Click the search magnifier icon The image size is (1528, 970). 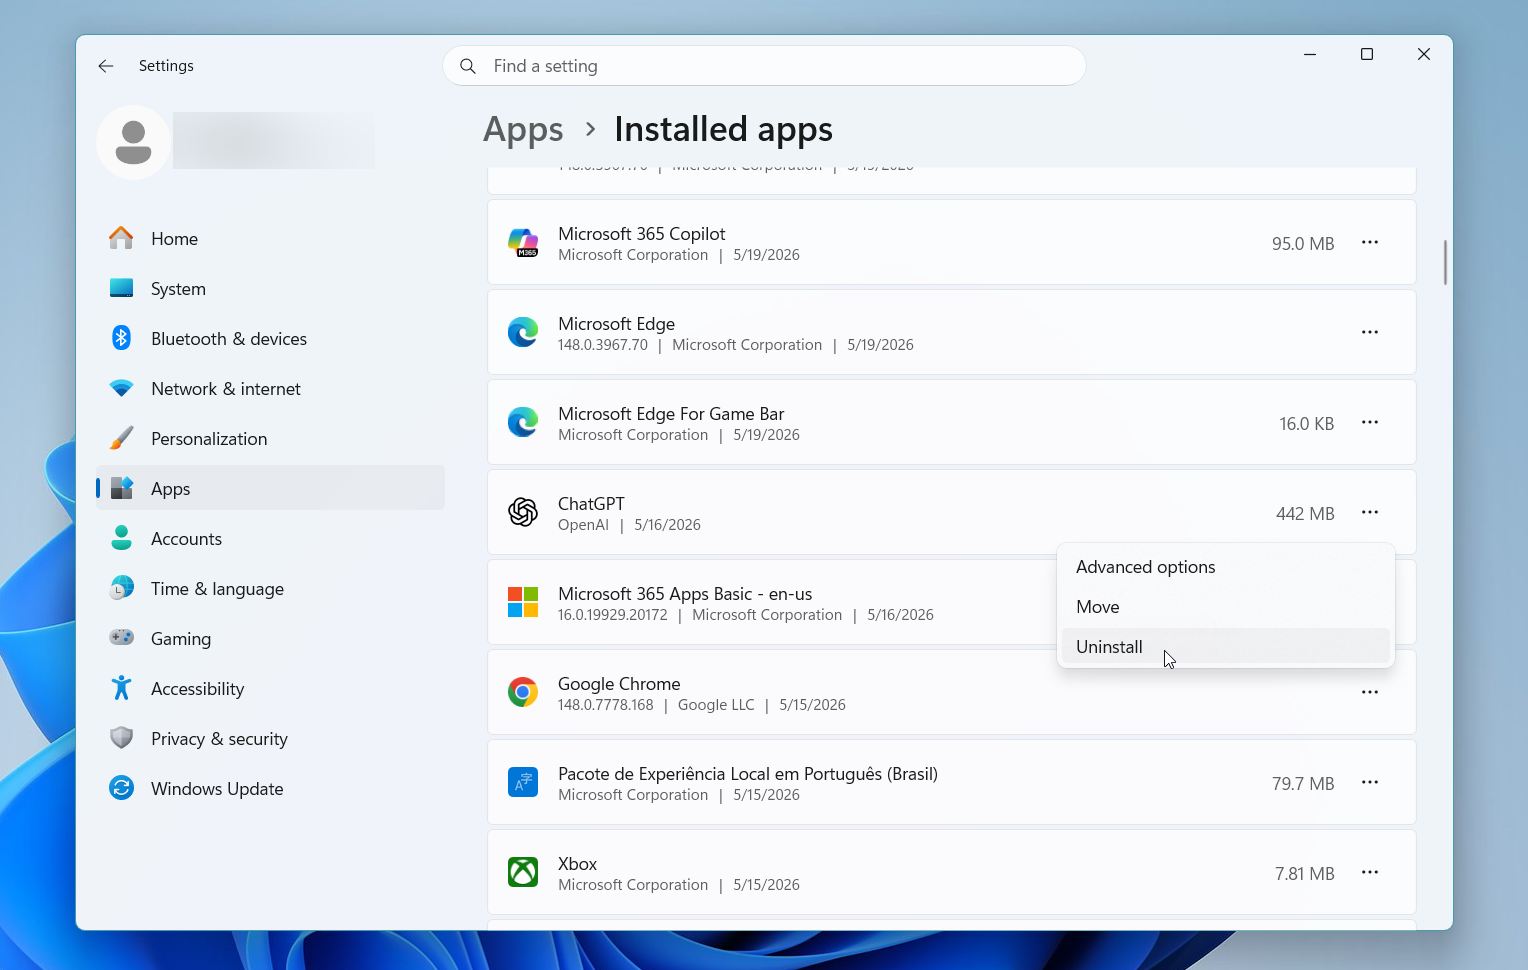468,66
